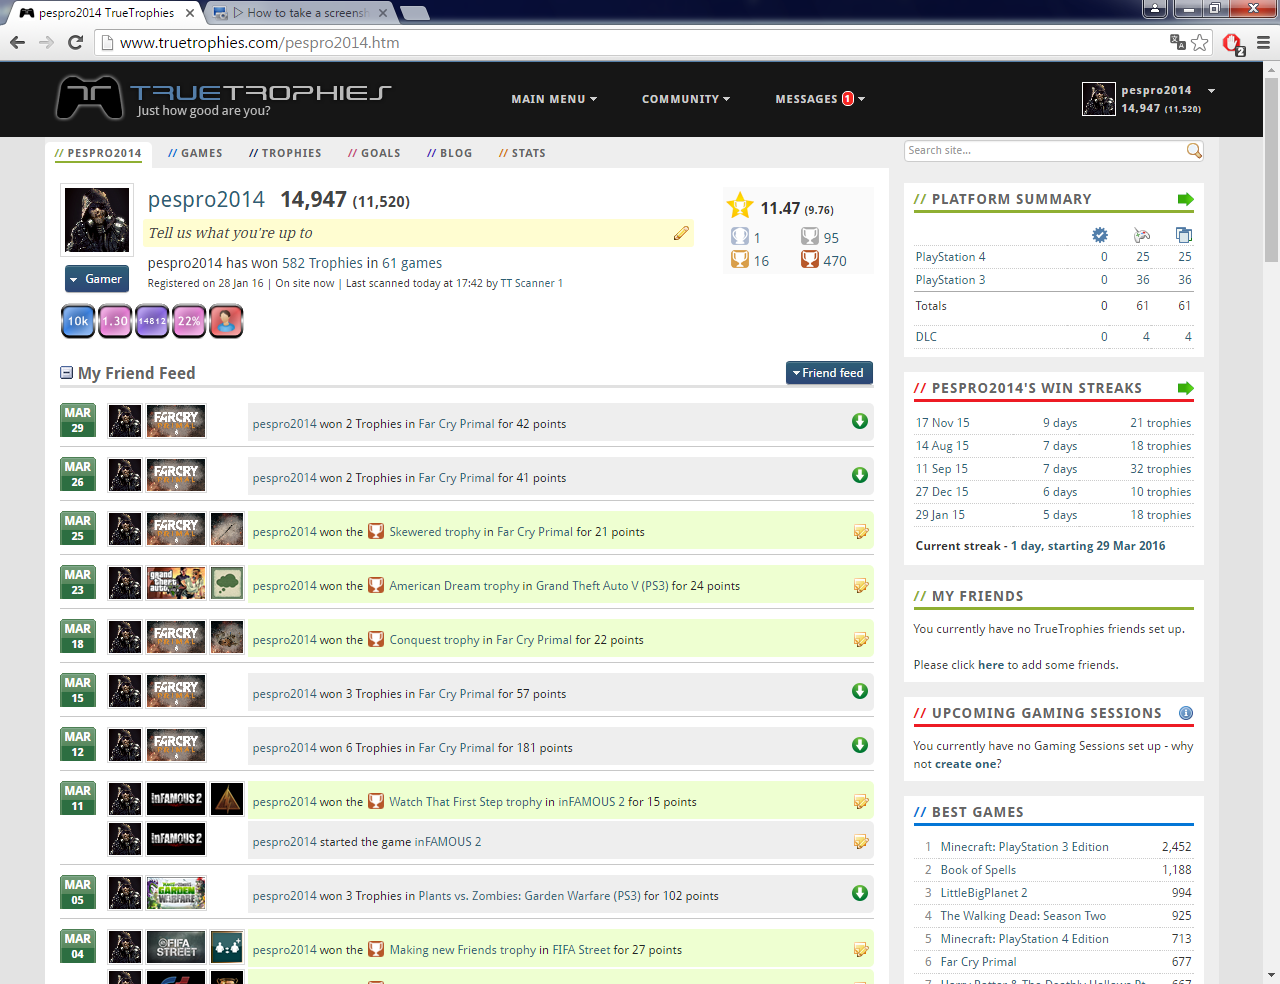
Task: Click comment icon on American Dream row
Action: pyautogui.click(x=860, y=585)
